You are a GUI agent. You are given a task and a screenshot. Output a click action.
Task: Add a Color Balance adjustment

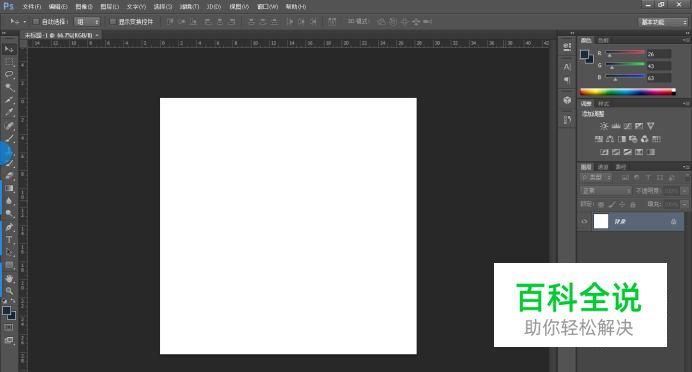[610, 139]
